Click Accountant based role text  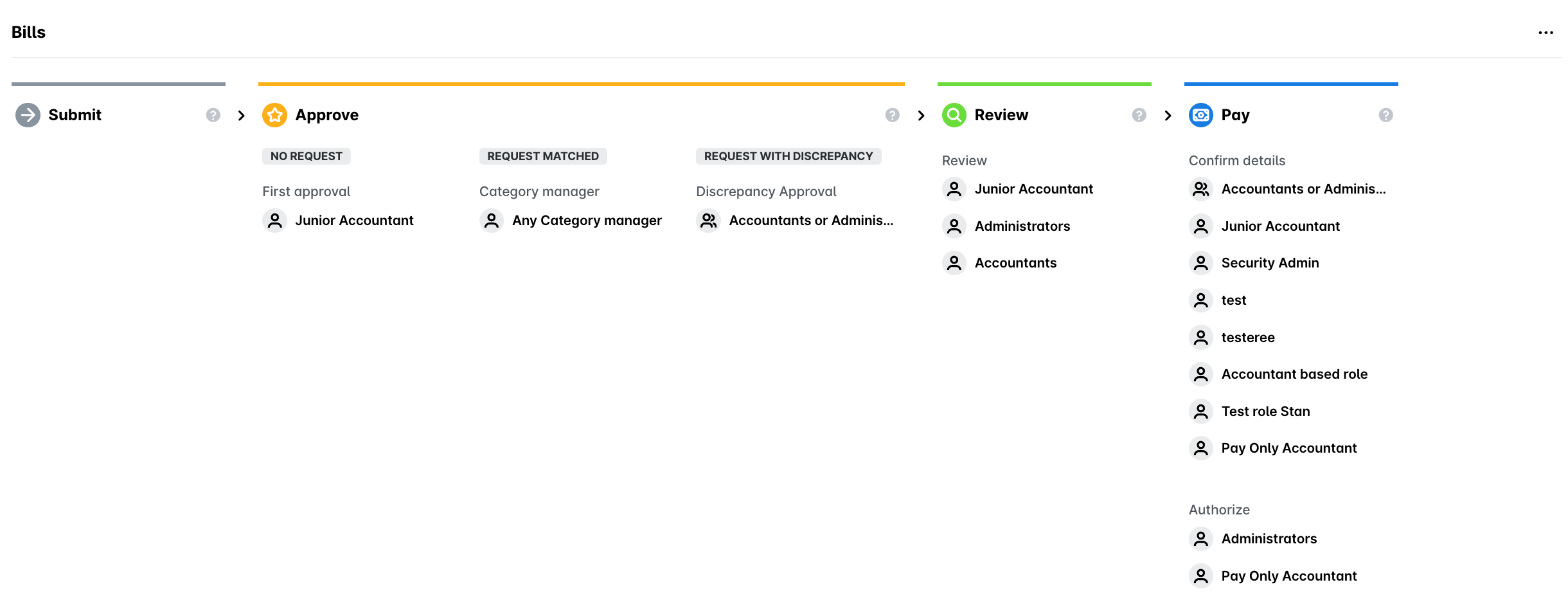pos(1294,374)
